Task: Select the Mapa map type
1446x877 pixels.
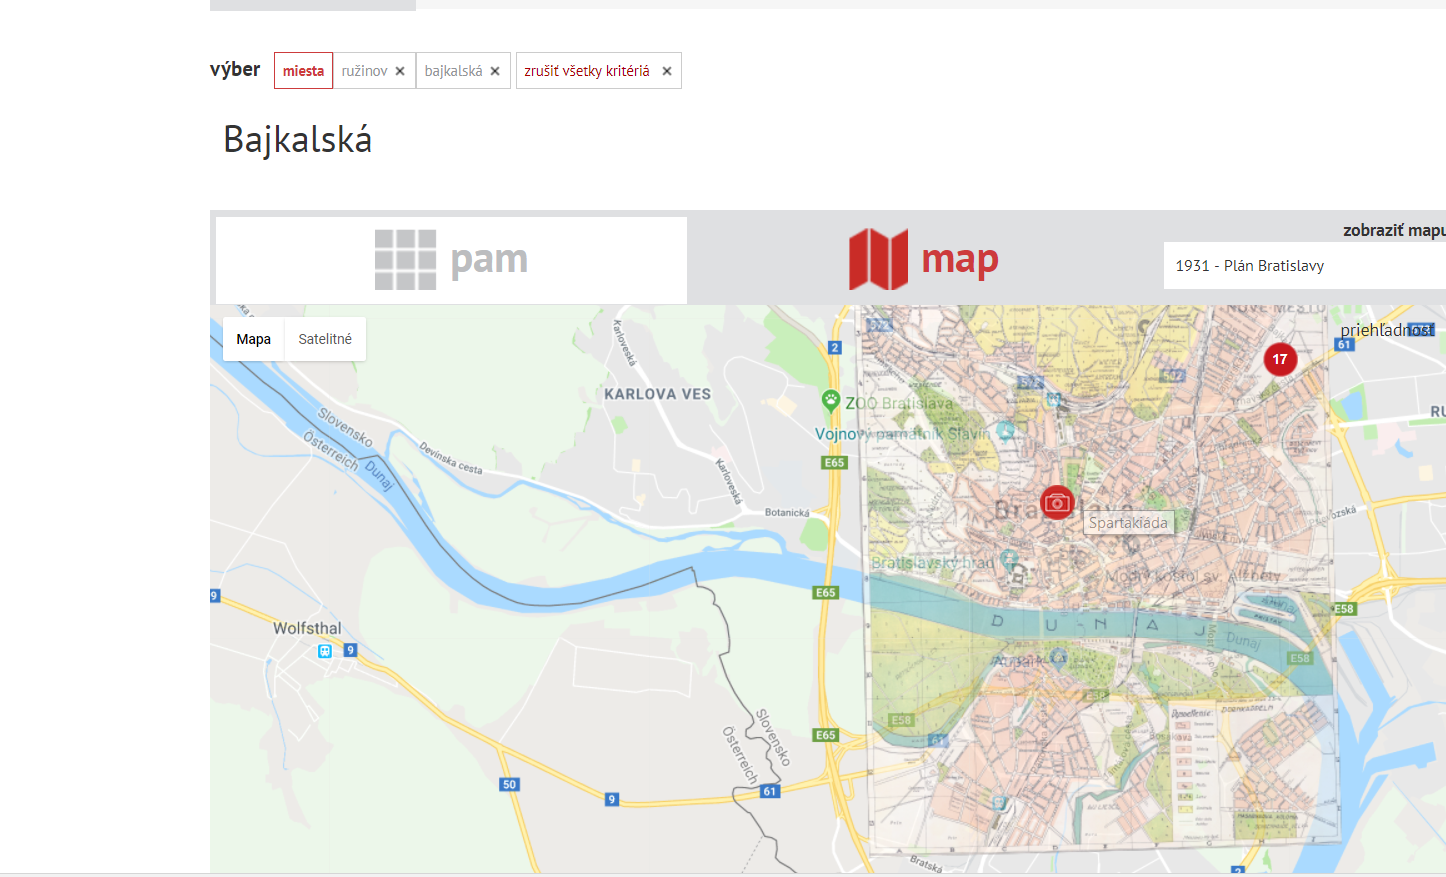Action: 253,339
